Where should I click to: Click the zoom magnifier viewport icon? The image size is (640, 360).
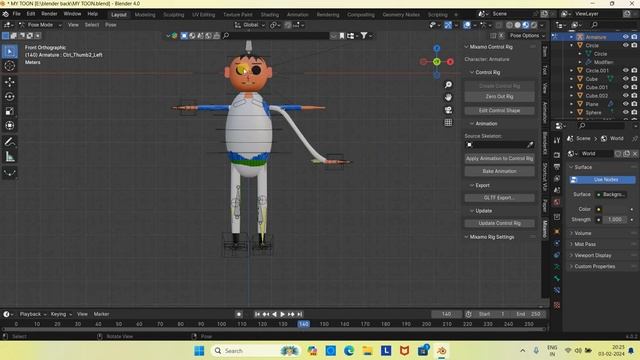(x=448, y=84)
